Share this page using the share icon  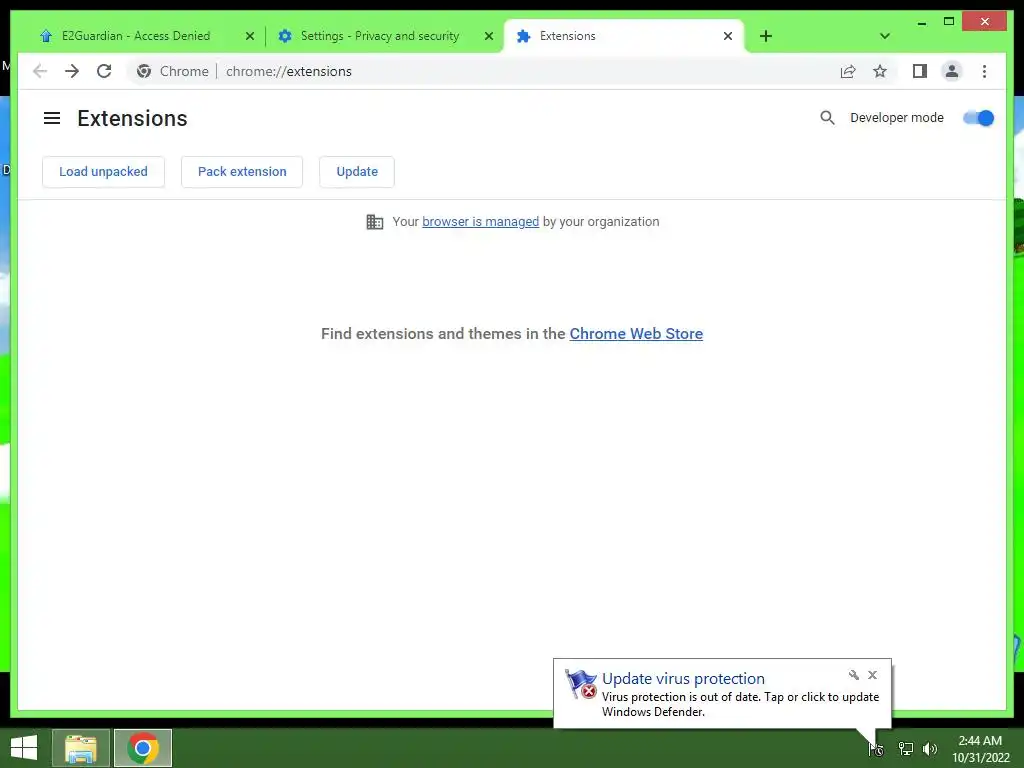pyautogui.click(x=848, y=71)
